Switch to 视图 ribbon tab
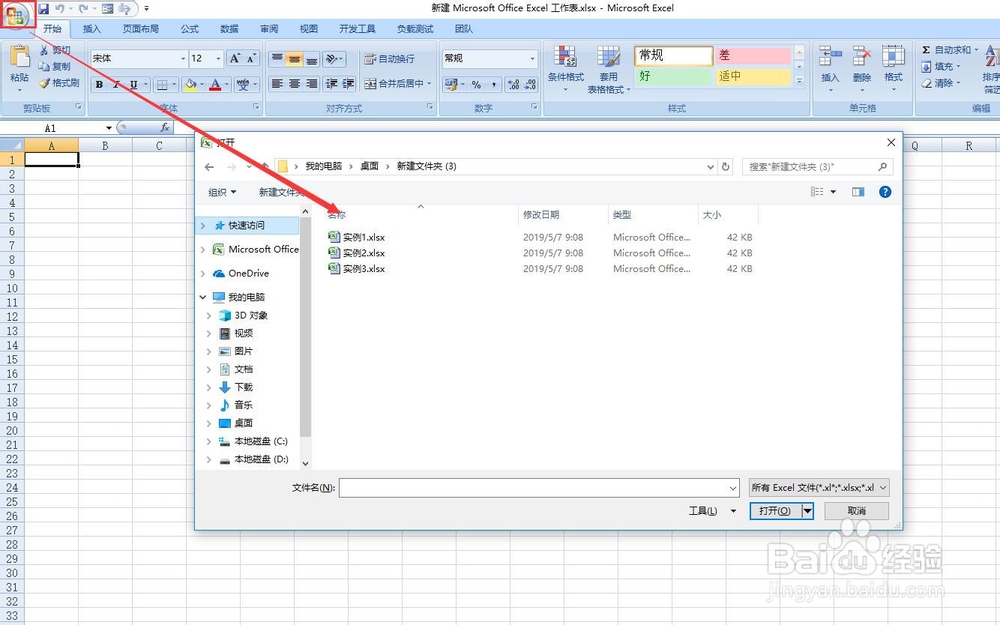This screenshot has width=1000, height=625. [x=309, y=29]
